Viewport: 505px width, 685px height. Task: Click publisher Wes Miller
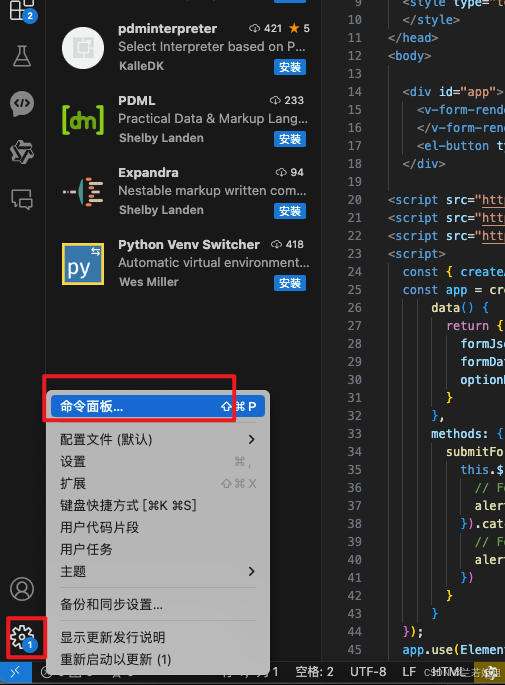tap(149, 282)
